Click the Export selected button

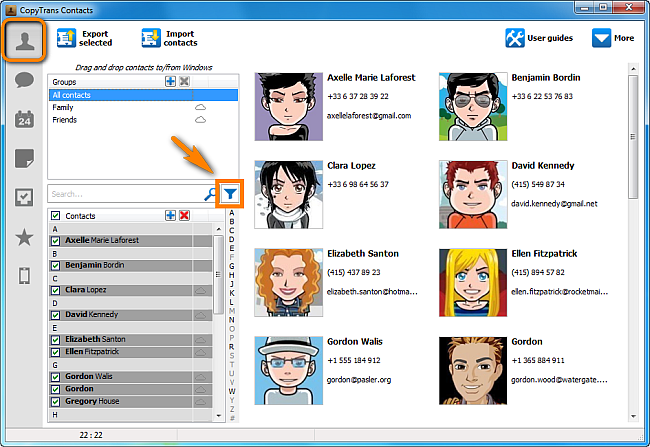pyautogui.click(x=84, y=38)
